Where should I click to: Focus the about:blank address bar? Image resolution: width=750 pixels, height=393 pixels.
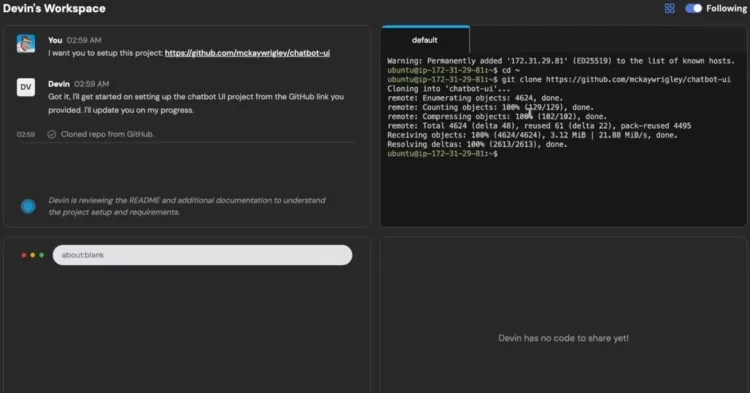point(202,255)
